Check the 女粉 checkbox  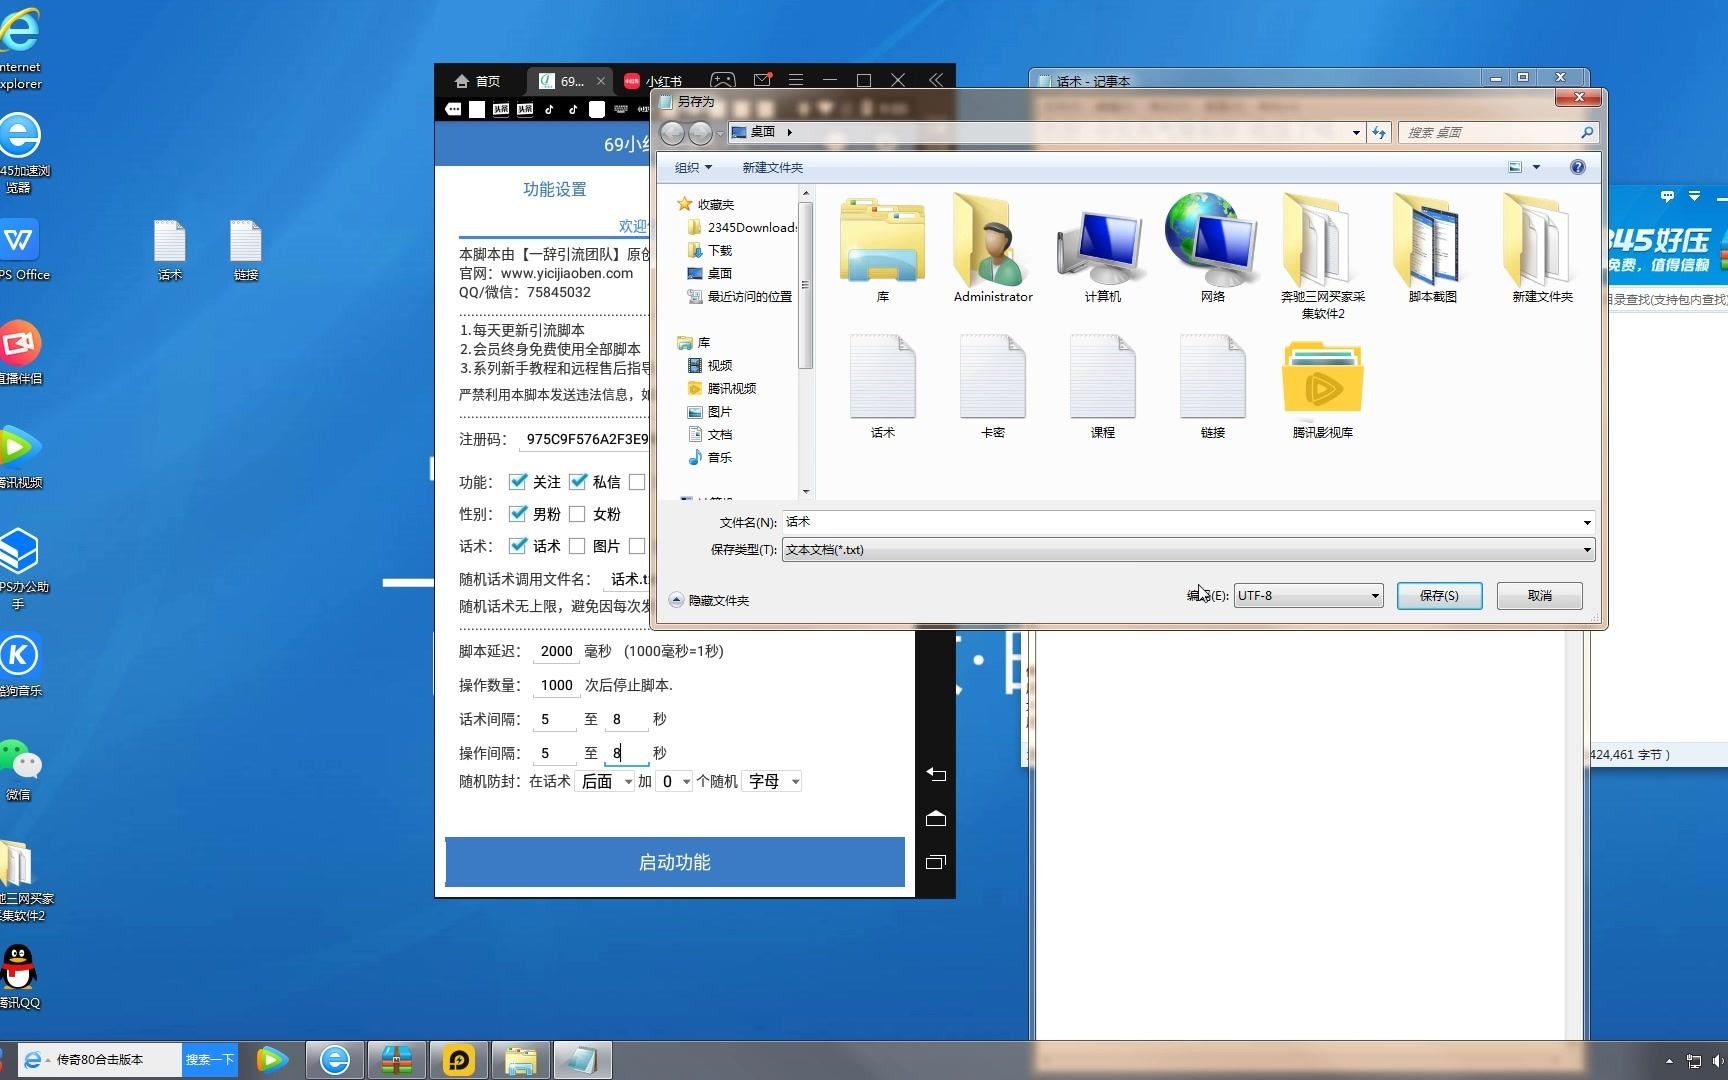coord(577,514)
